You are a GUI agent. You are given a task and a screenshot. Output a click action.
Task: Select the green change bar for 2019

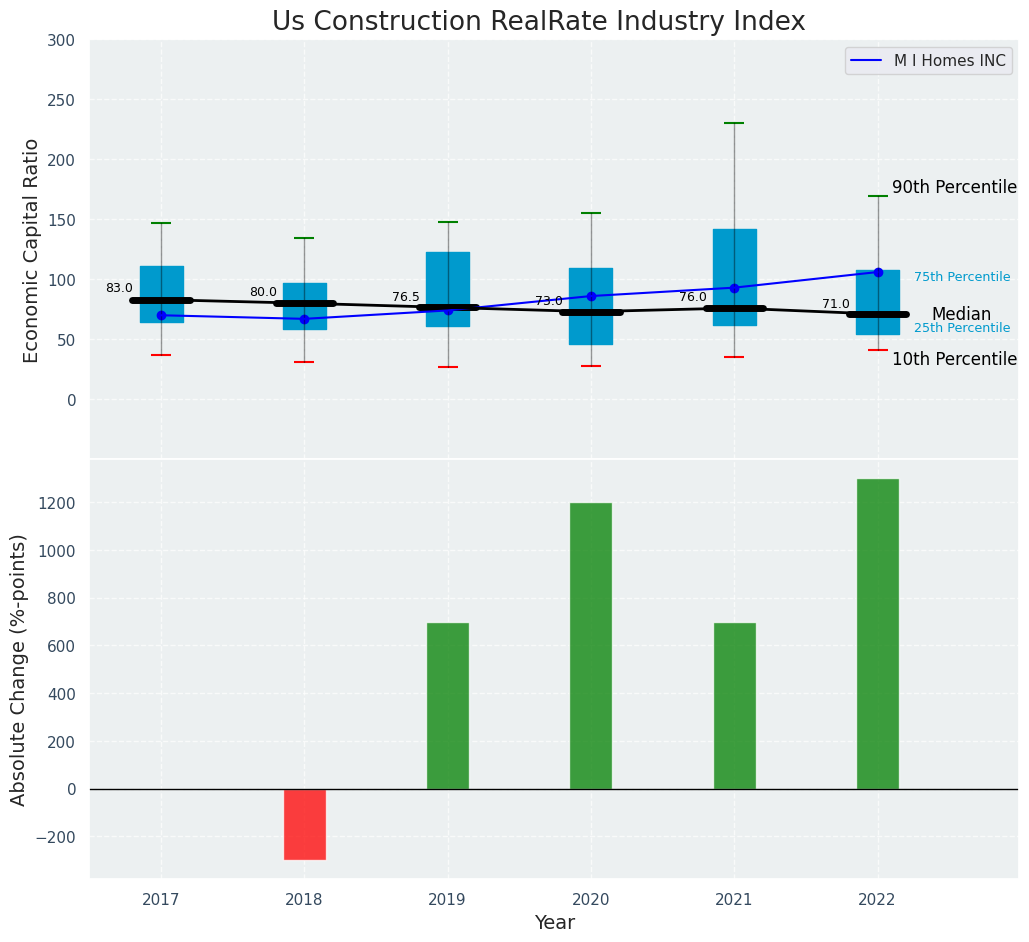448,706
